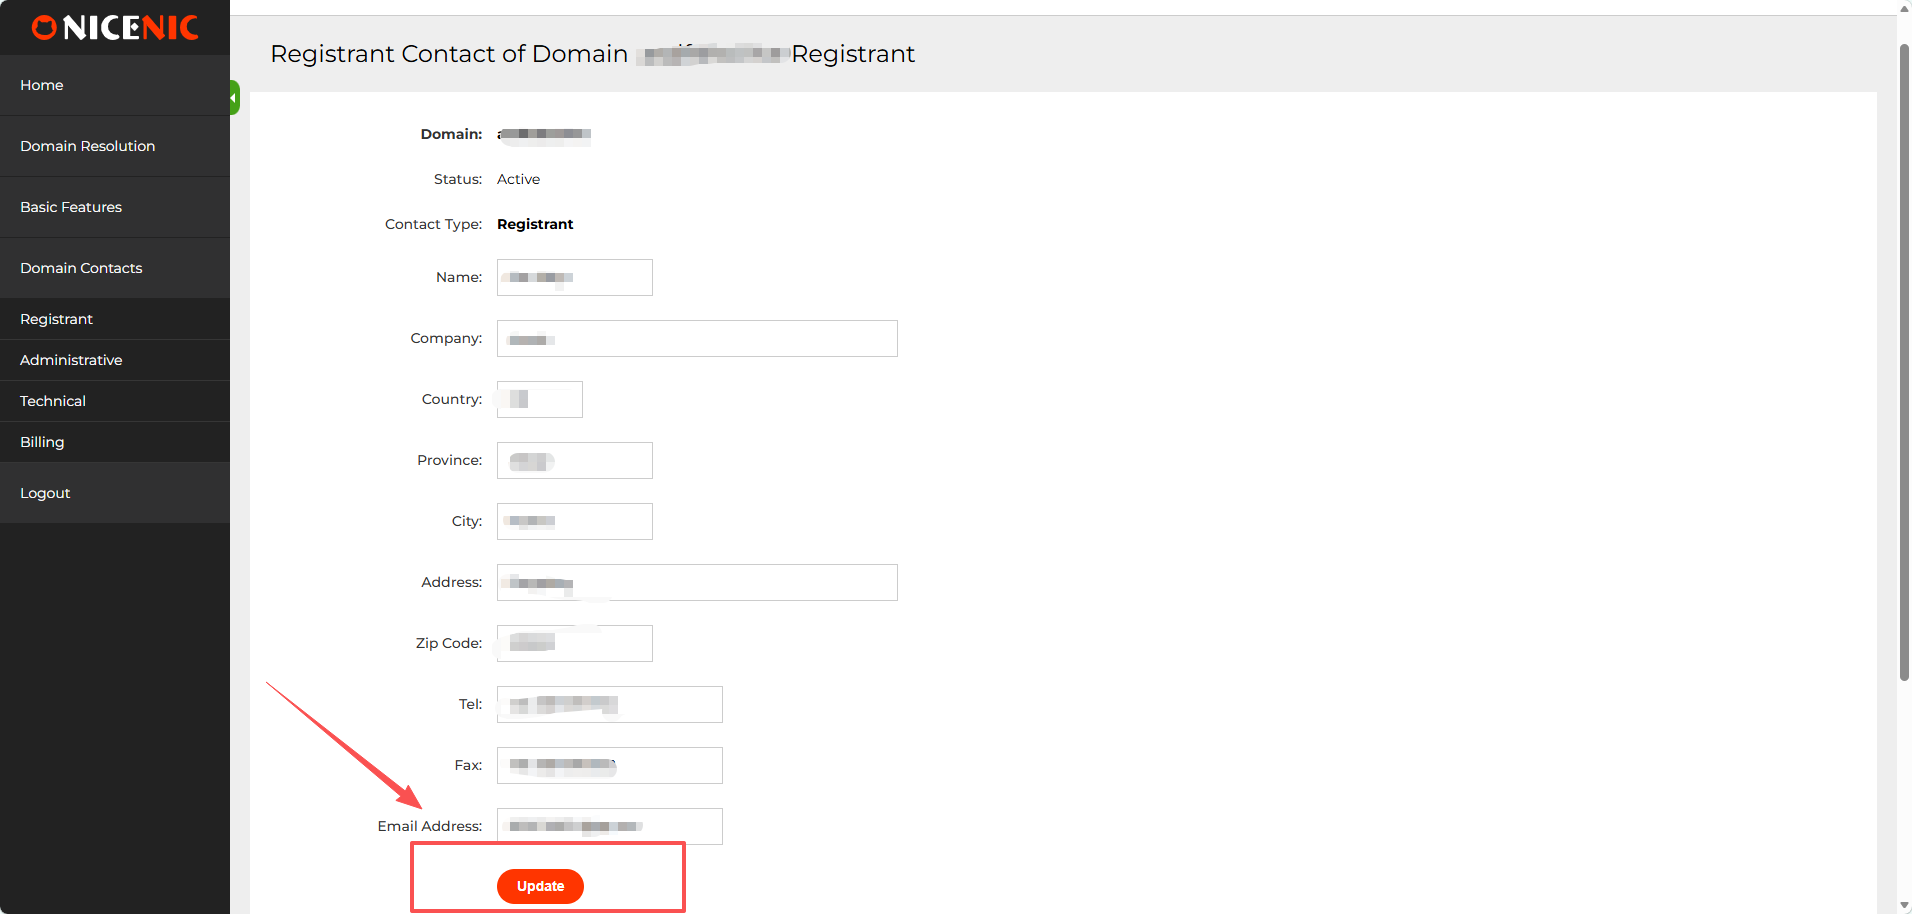The width and height of the screenshot is (1912, 914).
Task: Open the Billing contact page
Action: point(42,442)
